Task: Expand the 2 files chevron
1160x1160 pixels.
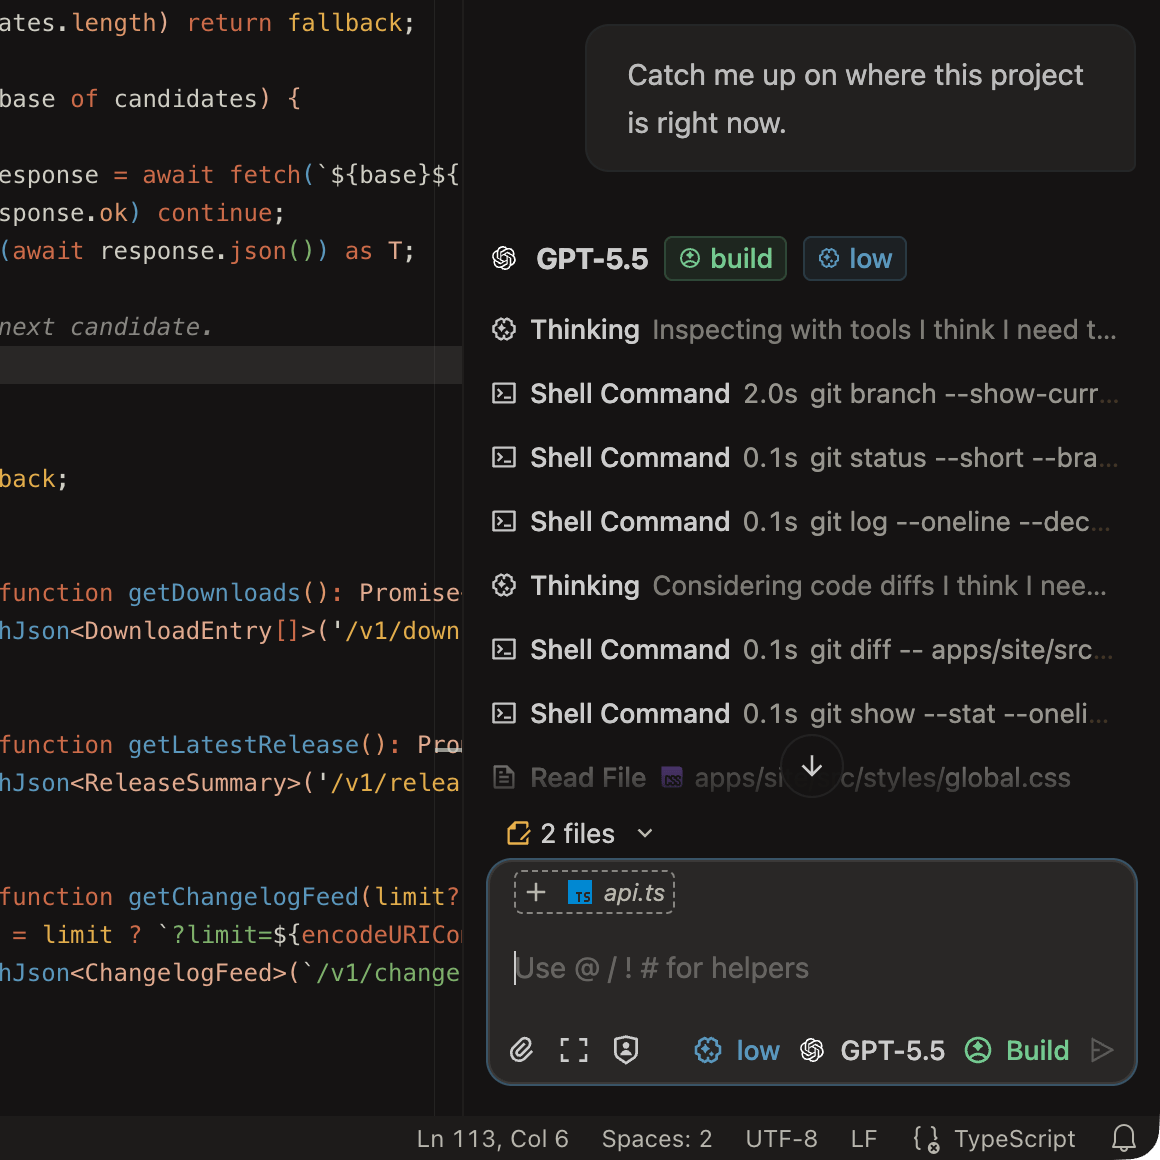Action: pyautogui.click(x=645, y=834)
